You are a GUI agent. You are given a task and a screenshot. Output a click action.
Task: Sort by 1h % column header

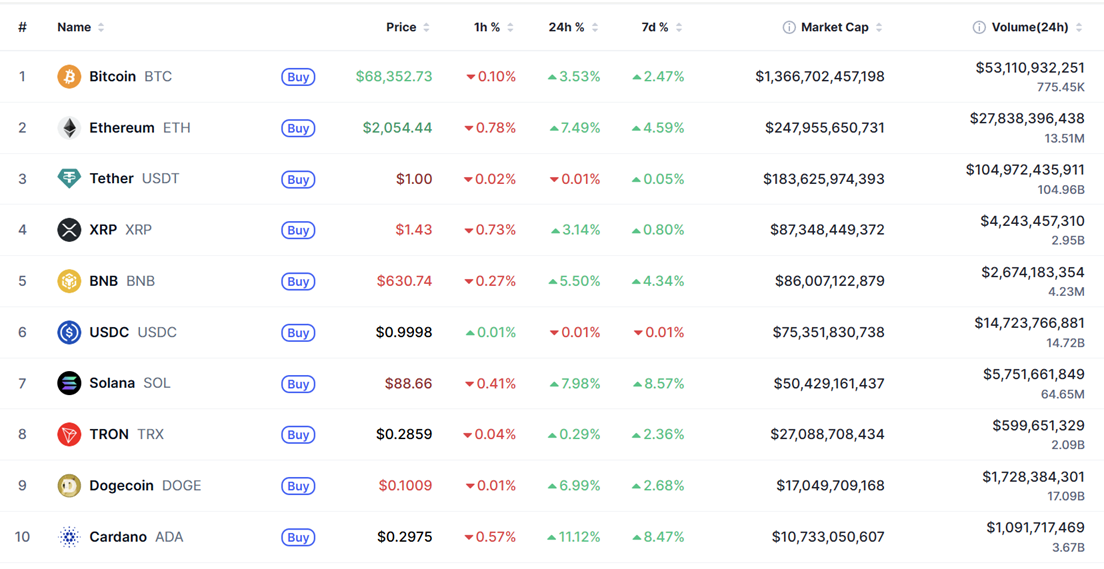(x=487, y=28)
